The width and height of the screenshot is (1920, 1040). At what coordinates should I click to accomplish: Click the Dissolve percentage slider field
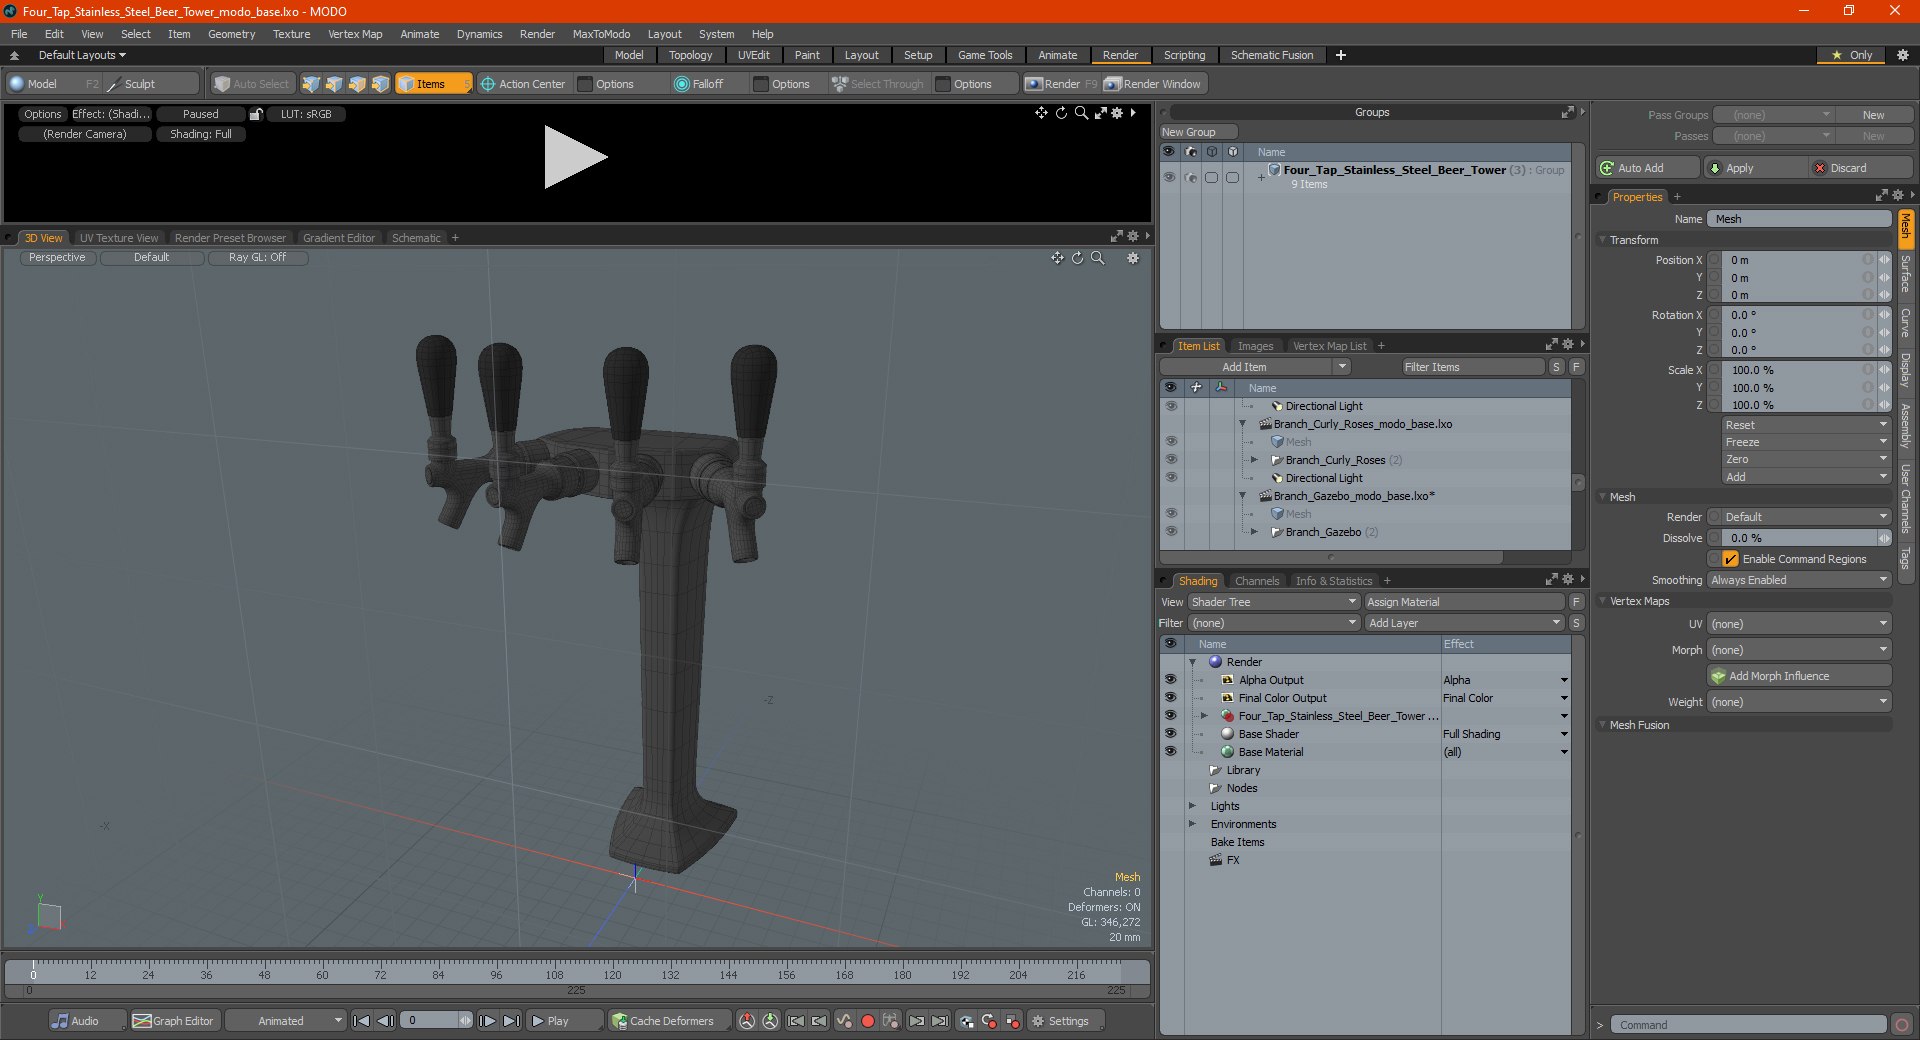[x=1799, y=538]
